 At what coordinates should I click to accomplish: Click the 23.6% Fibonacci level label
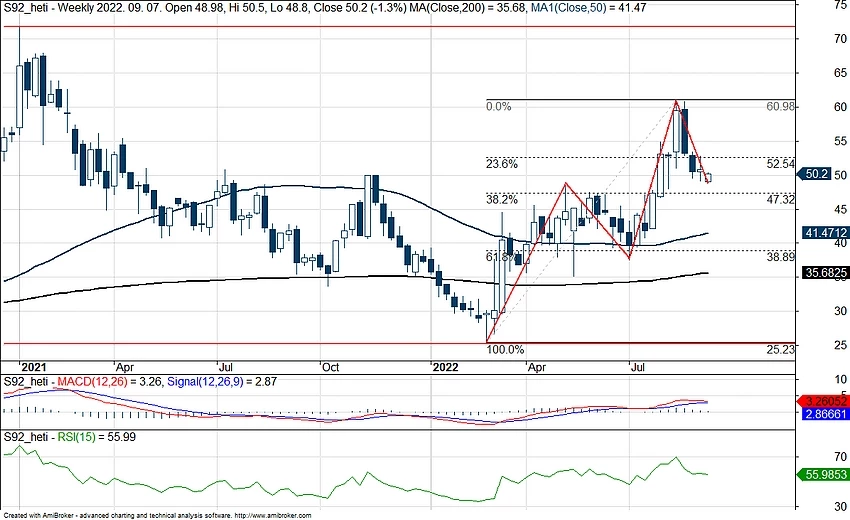click(503, 164)
